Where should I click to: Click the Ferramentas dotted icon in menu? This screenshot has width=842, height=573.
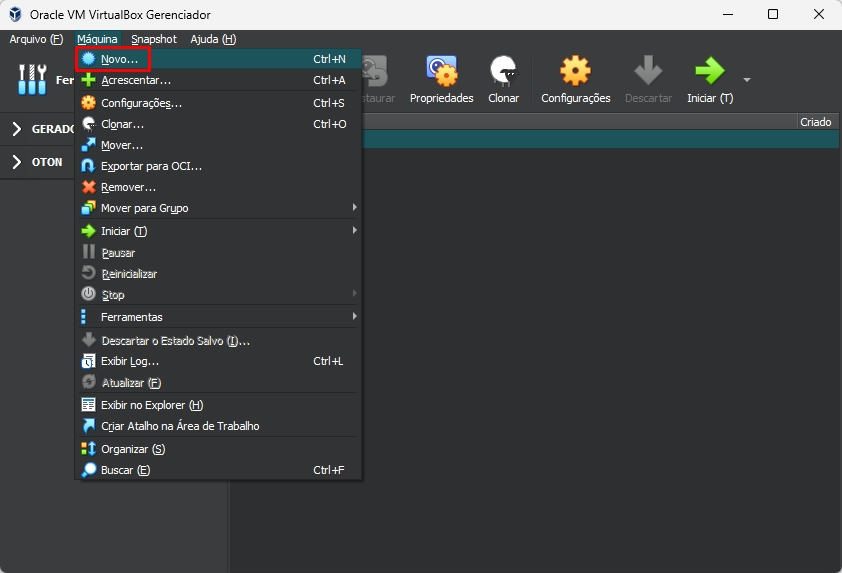click(83, 317)
